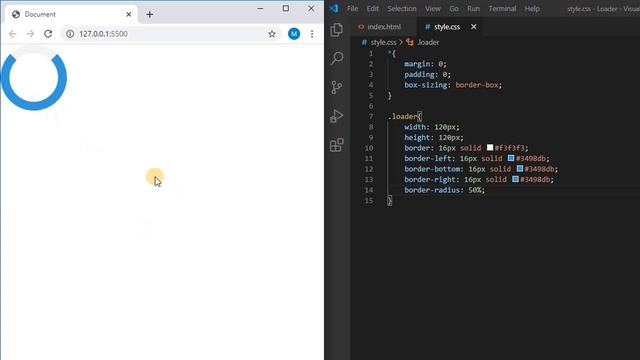
Task: Click the "padding: 0;" declaration
Action: click(427, 74)
